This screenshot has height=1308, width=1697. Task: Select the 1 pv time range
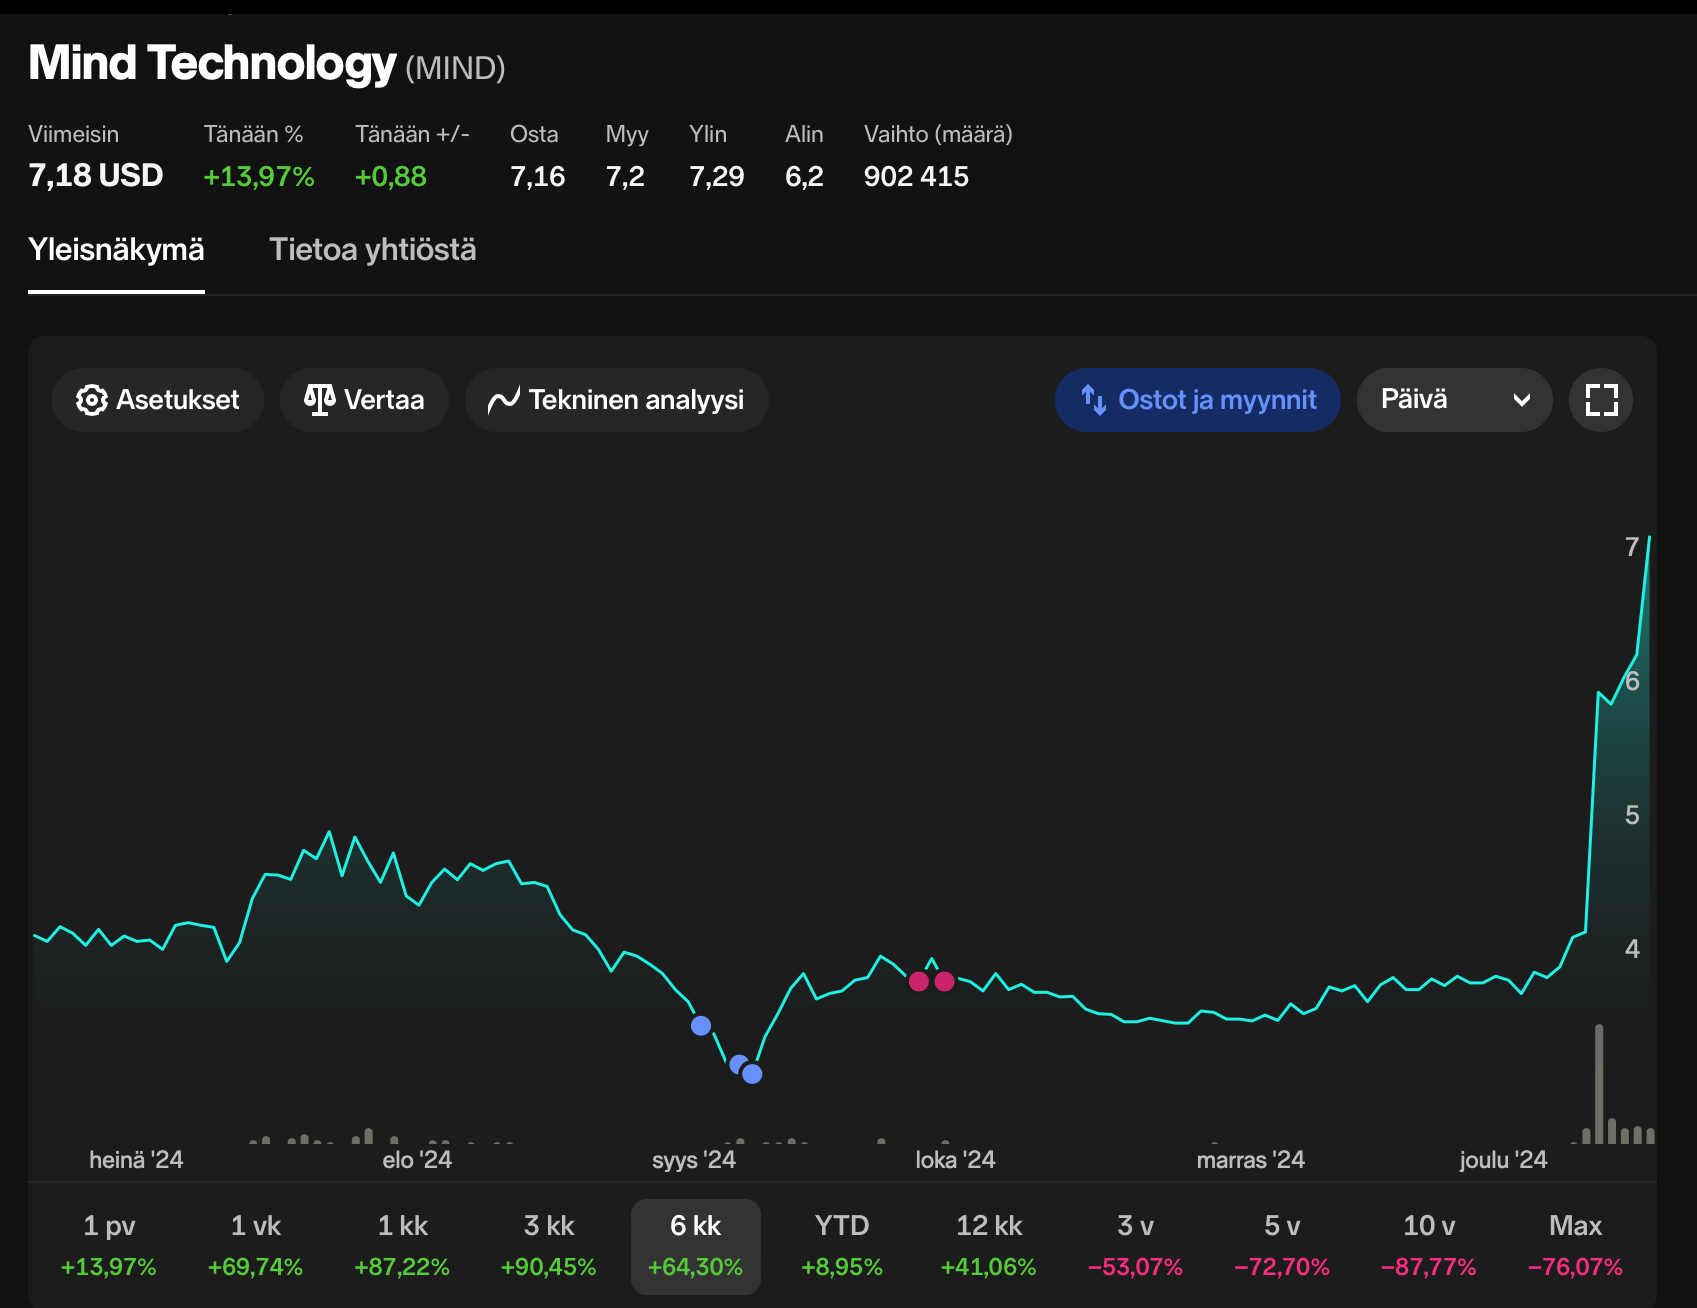(x=109, y=1246)
